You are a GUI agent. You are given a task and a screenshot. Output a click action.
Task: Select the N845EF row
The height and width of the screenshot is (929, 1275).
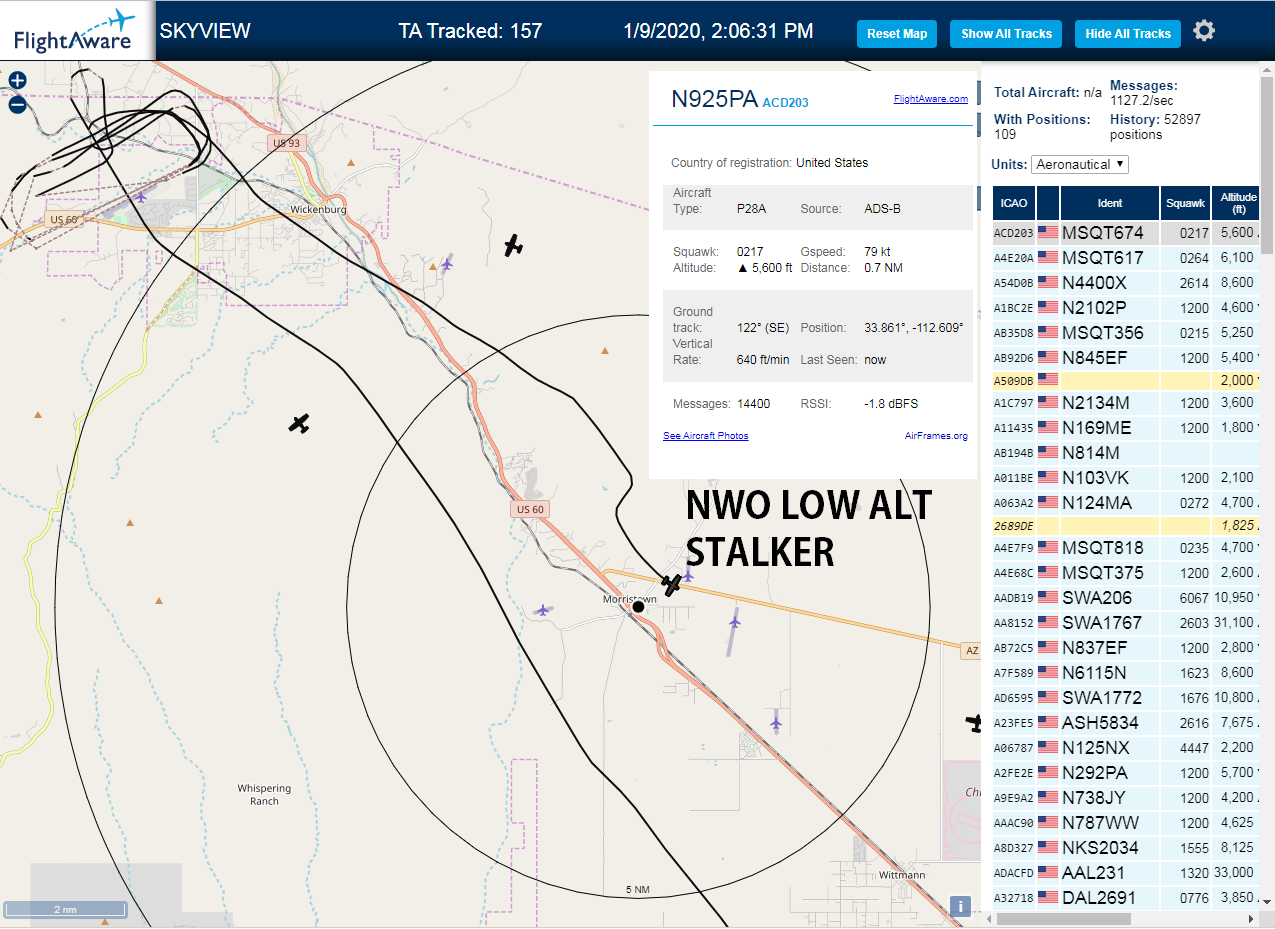[x=1127, y=357]
